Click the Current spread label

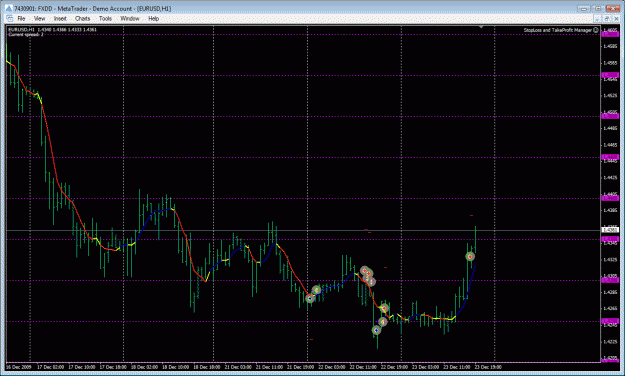26,35
